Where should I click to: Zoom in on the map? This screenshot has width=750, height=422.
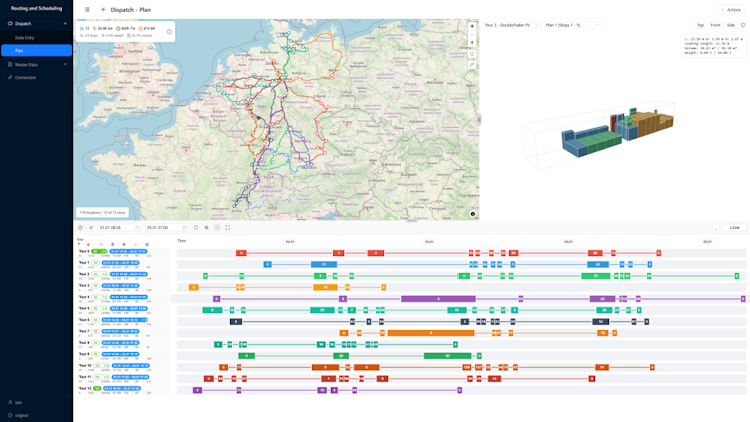472,26
